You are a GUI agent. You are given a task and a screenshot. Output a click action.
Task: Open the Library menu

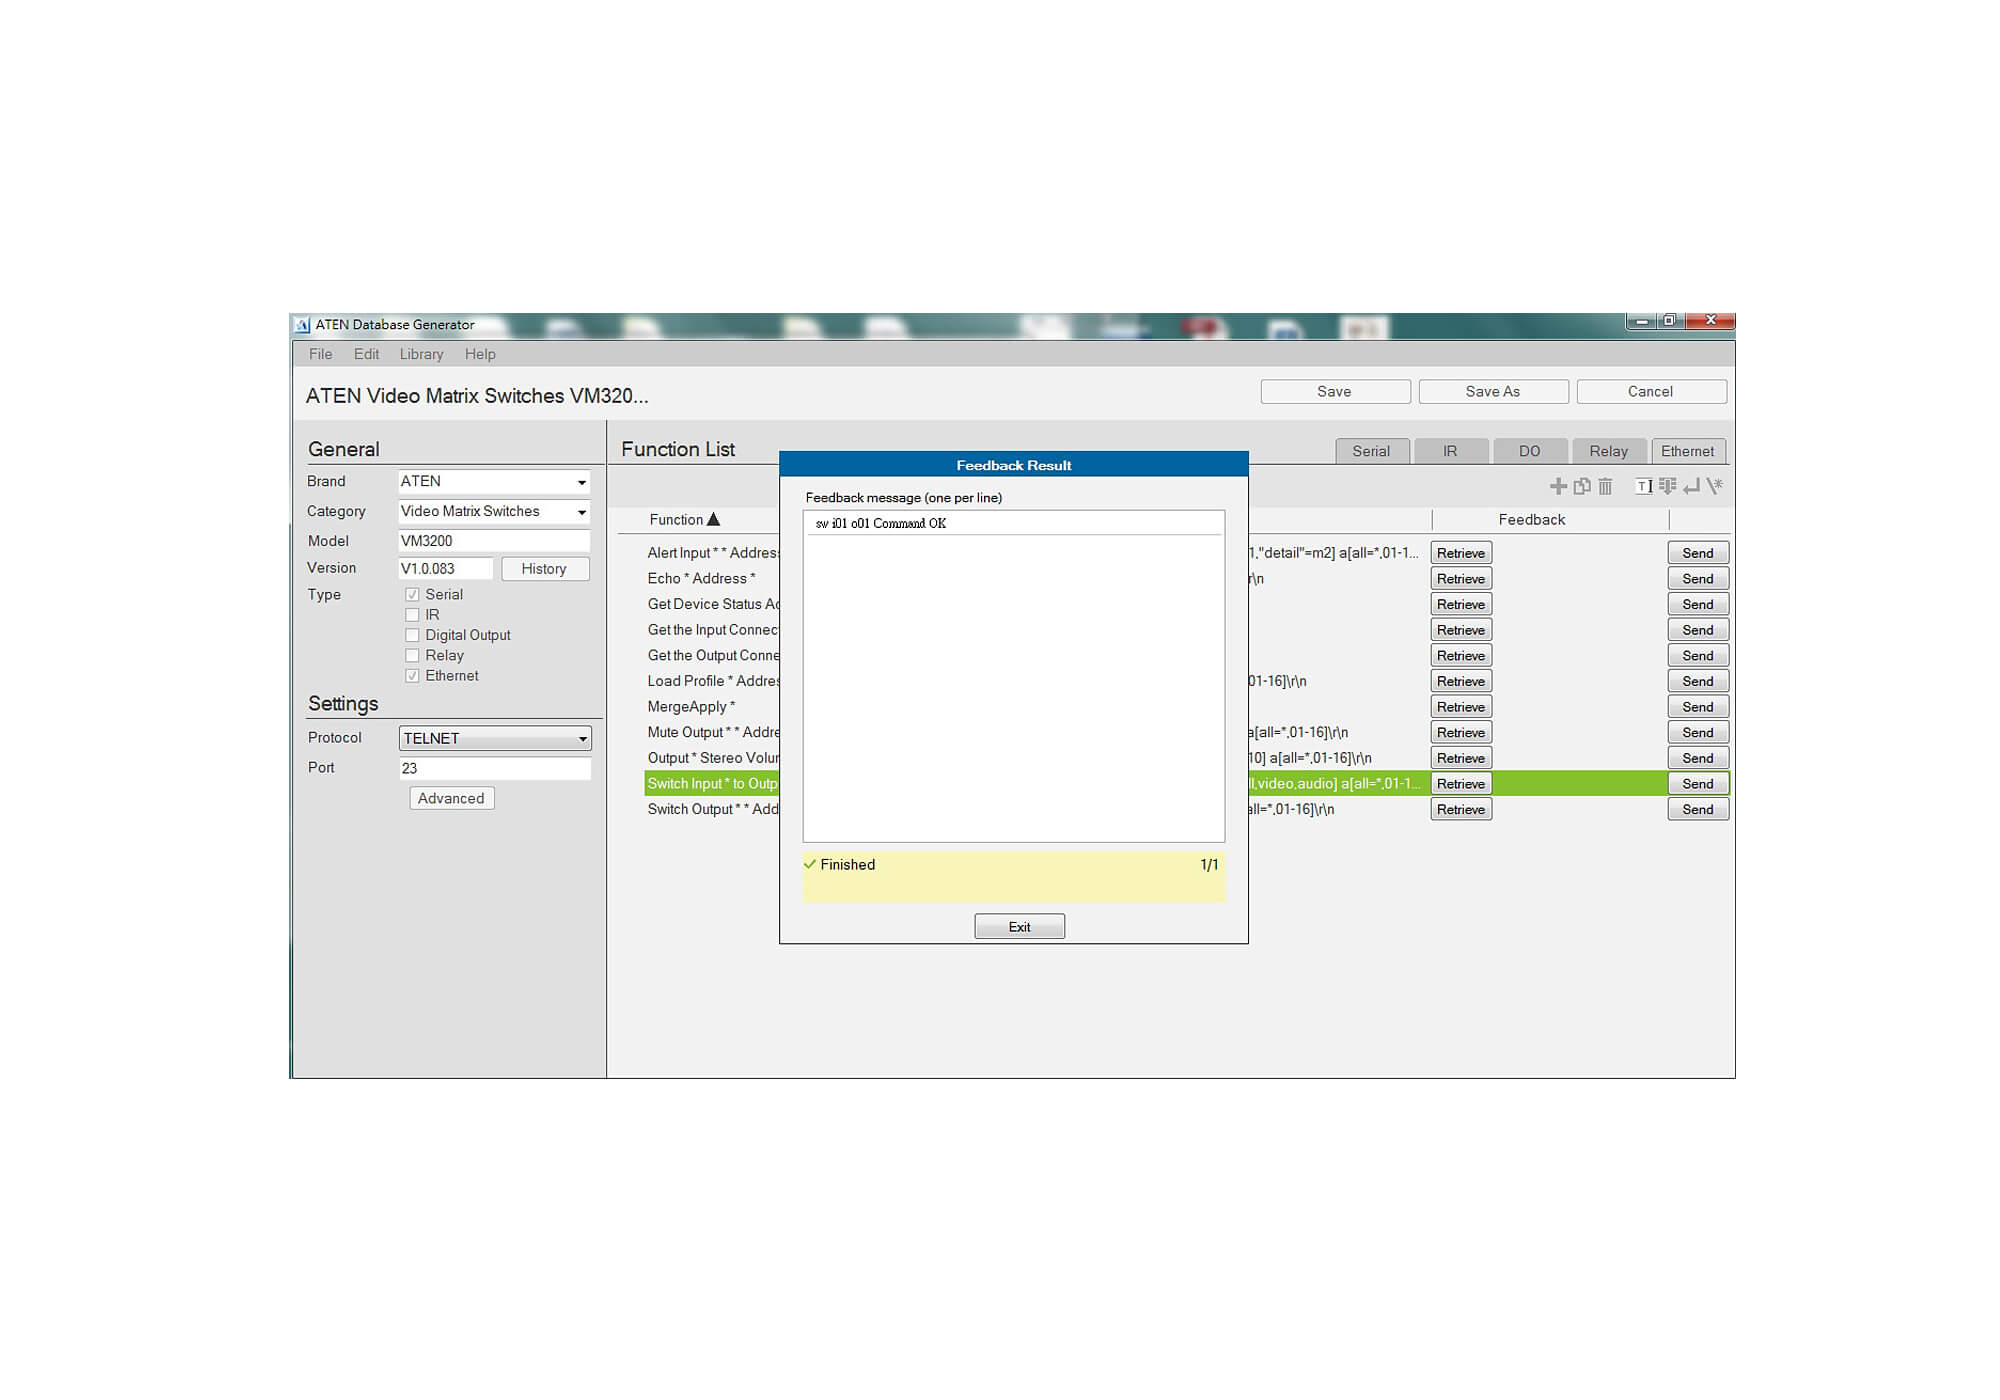pos(421,354)
